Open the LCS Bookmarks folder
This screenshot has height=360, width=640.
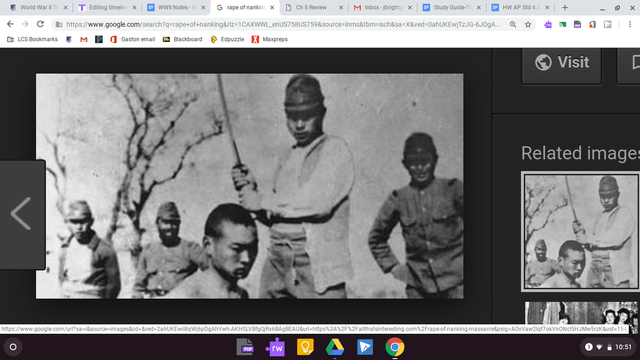click(32, 39)
